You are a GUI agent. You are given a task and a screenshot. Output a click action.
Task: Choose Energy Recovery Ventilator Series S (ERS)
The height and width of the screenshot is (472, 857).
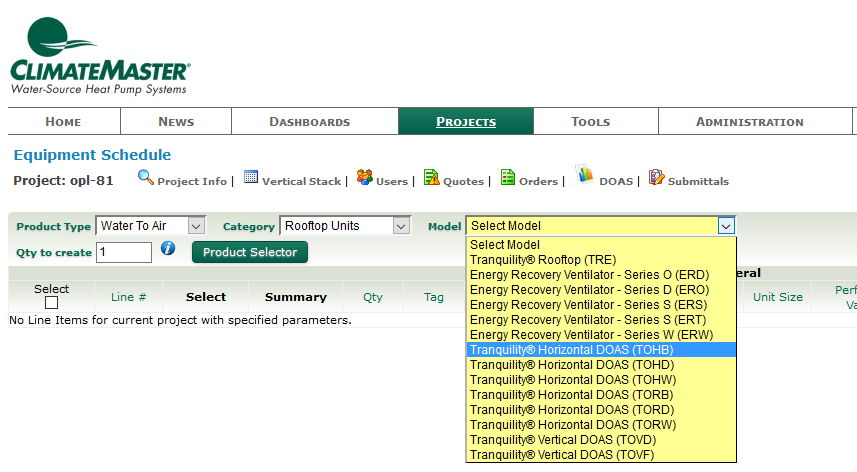click(601, 305)
